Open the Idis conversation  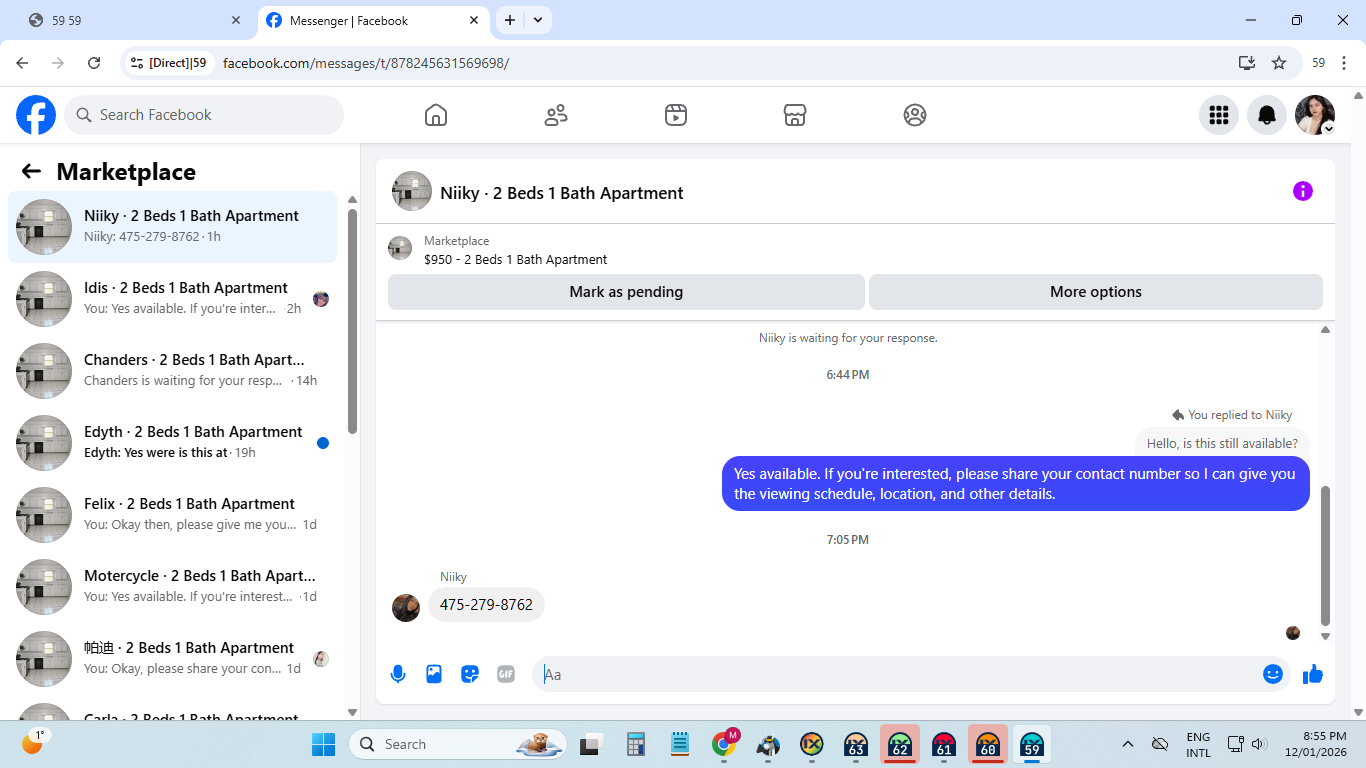coord(173,299)
